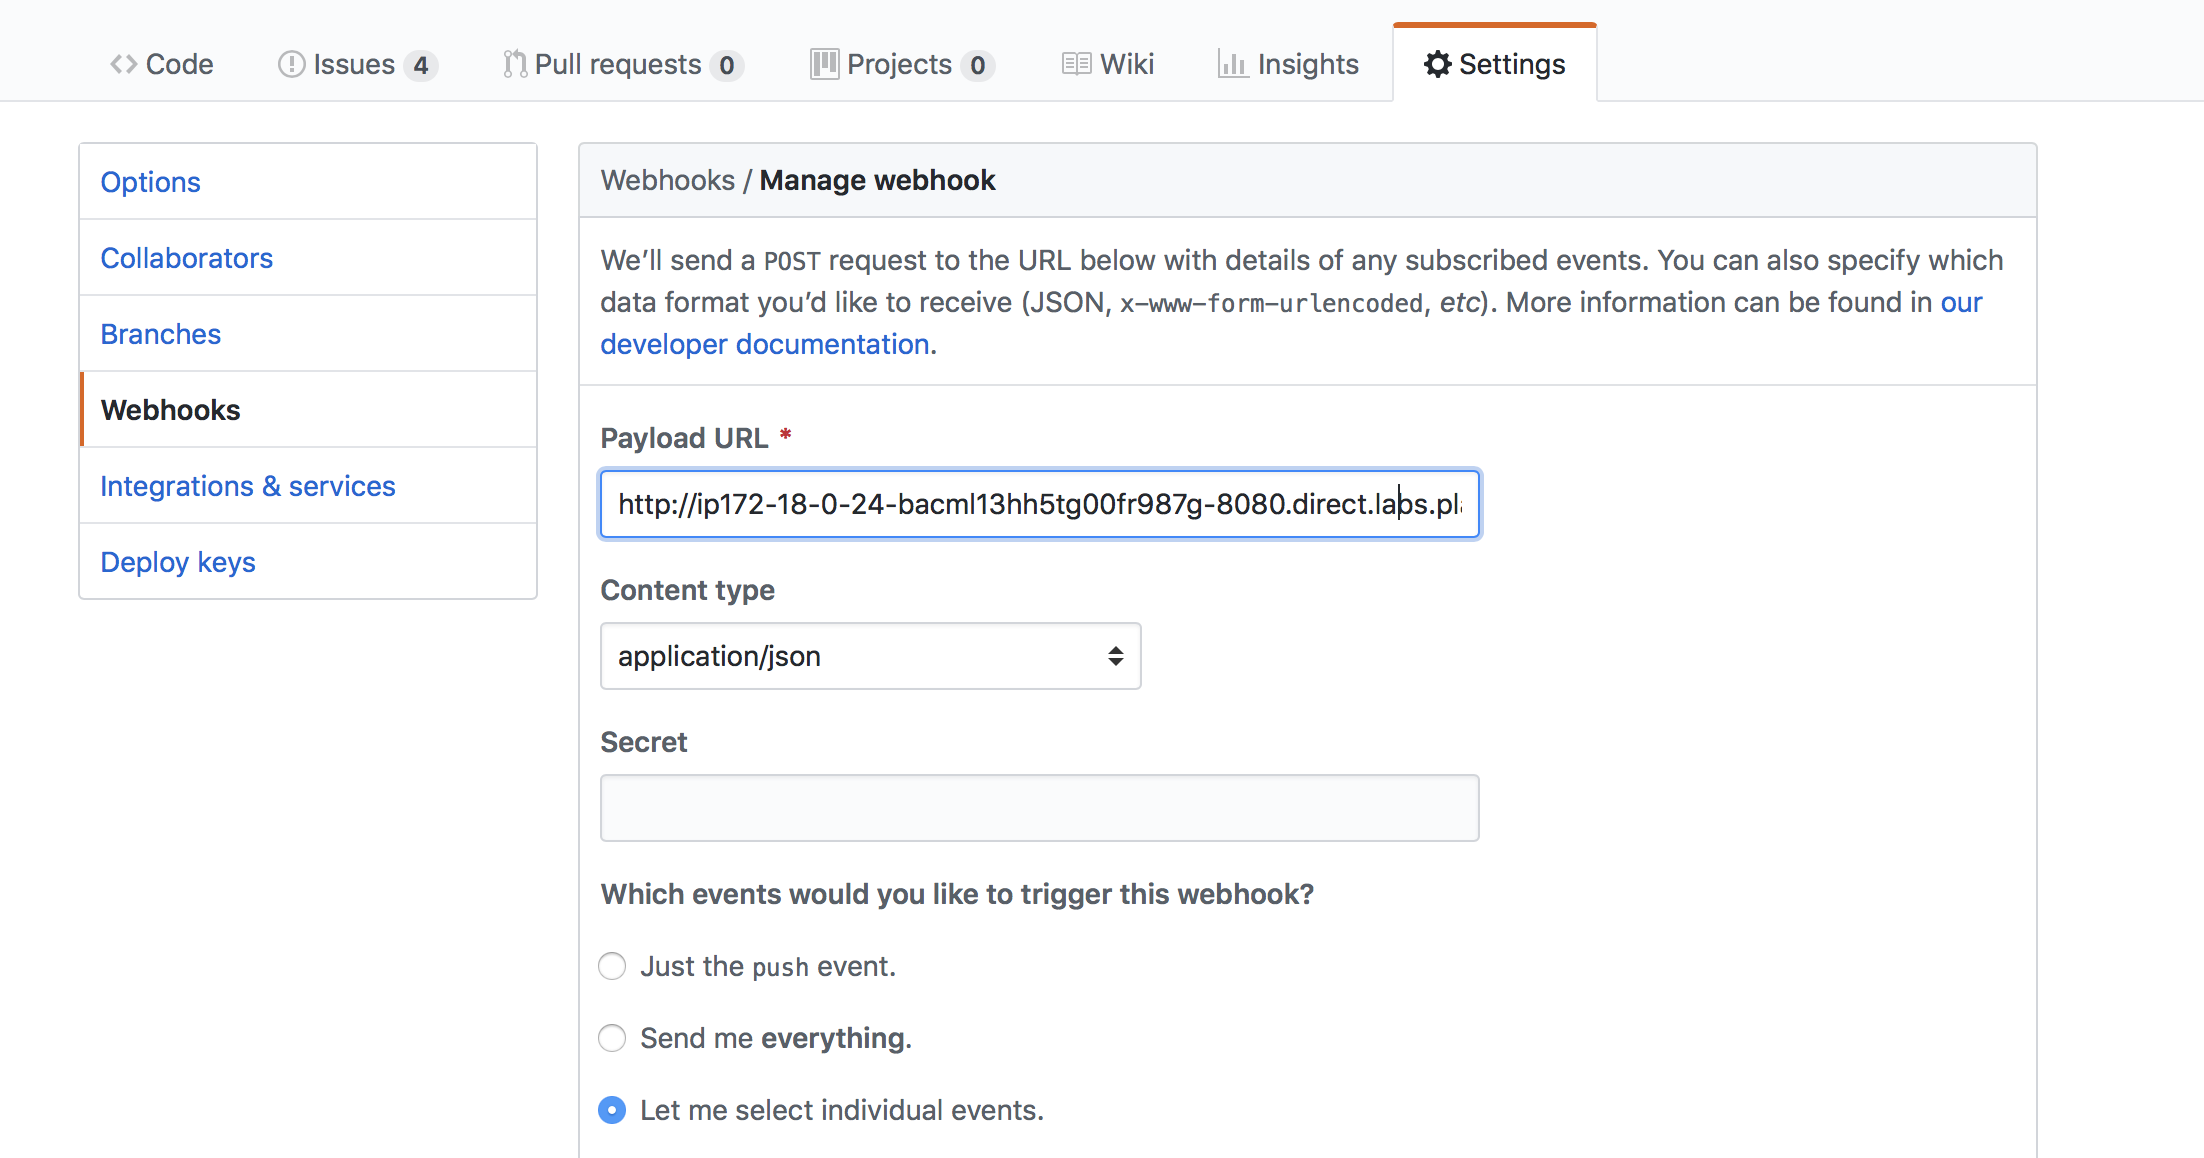
Task: Click into the Secret input field
Action: tap(1039, 808)
